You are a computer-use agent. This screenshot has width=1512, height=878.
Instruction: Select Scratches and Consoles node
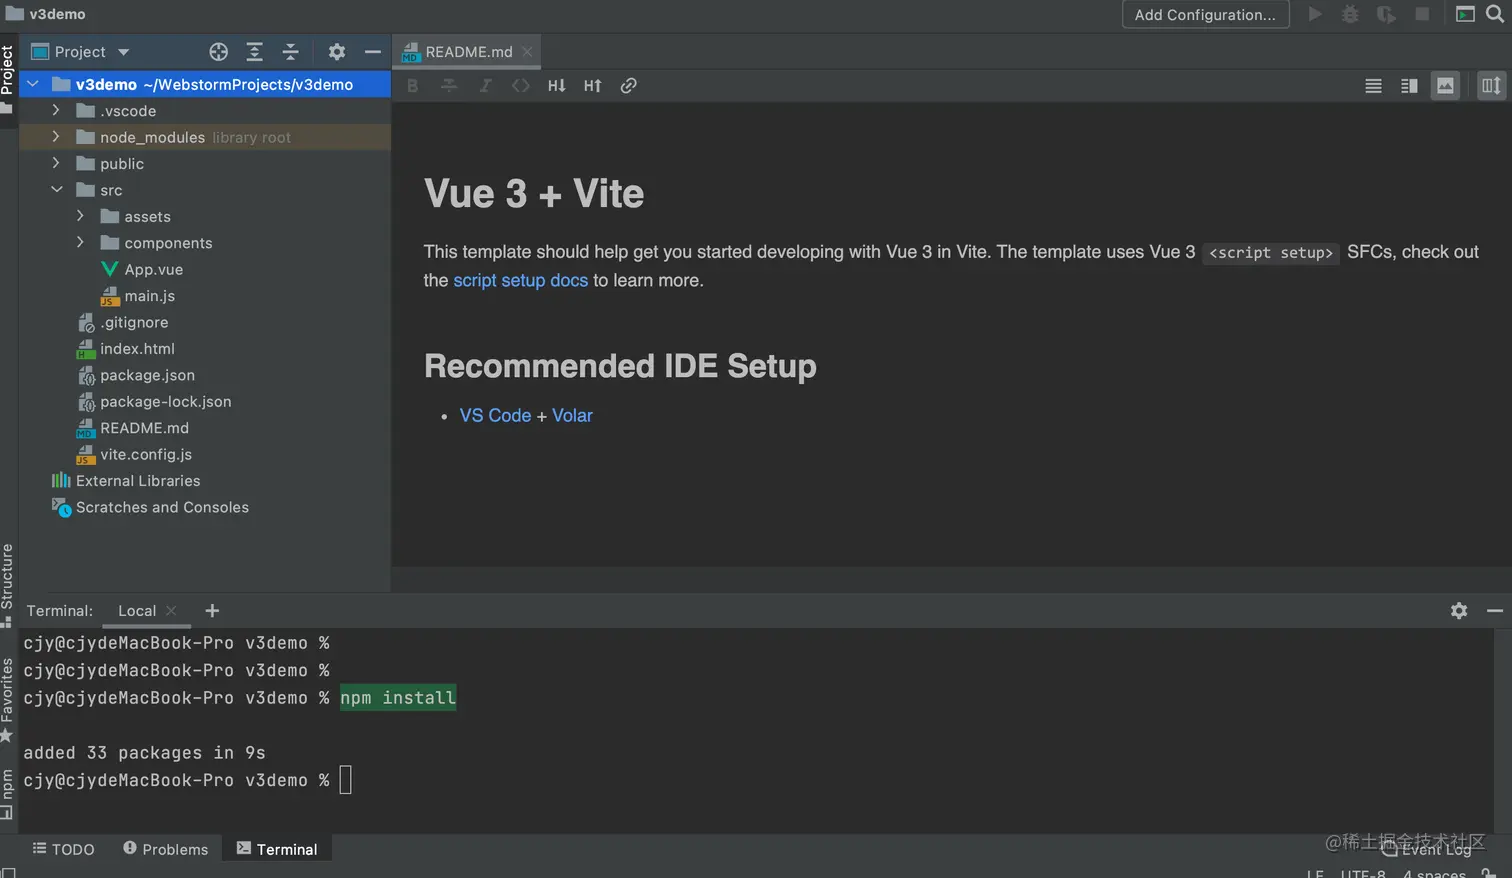(x=162, y=507)
